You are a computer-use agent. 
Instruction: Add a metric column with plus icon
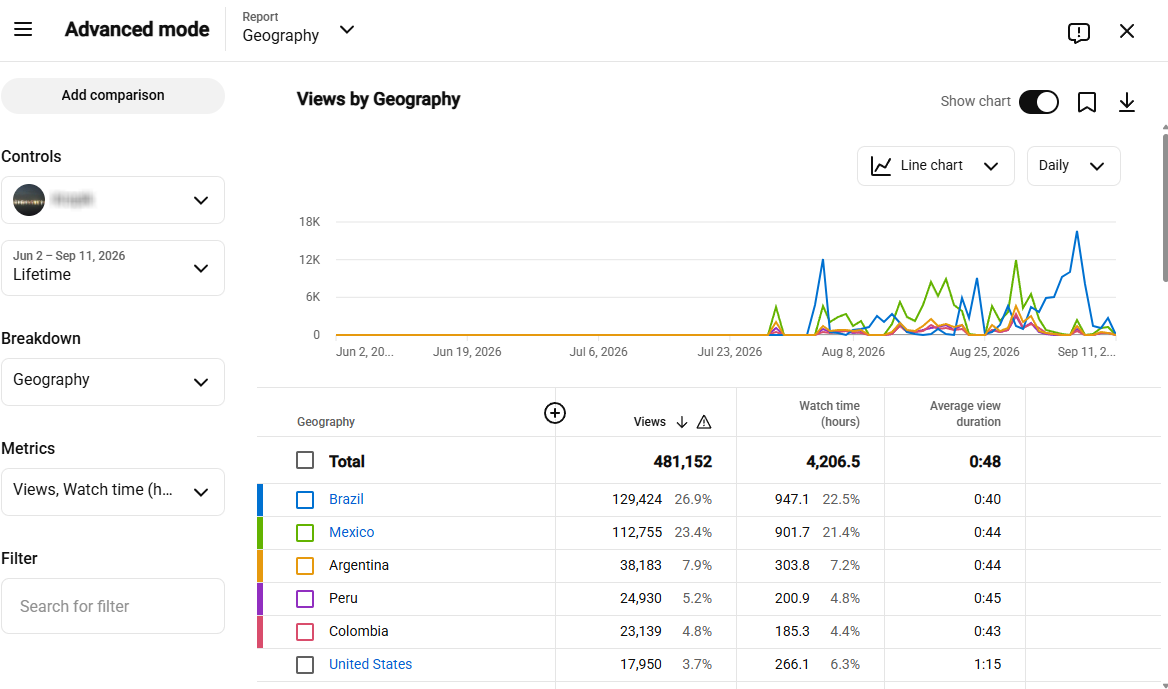point(555,413)
